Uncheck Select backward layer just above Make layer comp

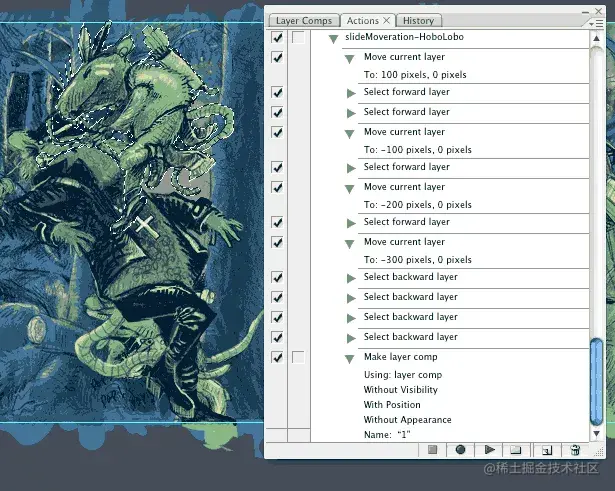point(277,337)
